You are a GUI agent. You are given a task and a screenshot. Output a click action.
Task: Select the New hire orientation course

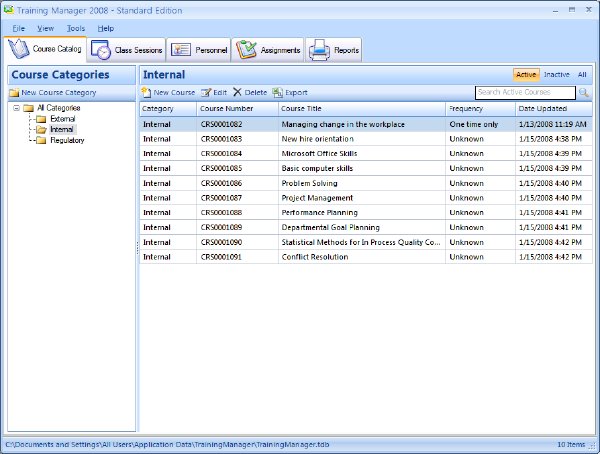pos(366,139)
